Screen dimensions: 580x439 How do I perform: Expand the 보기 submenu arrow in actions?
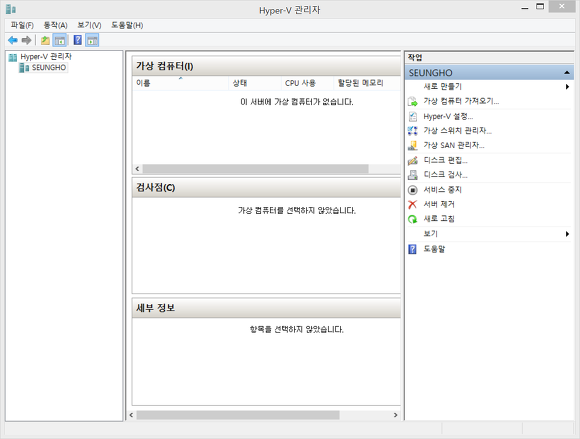567,234
